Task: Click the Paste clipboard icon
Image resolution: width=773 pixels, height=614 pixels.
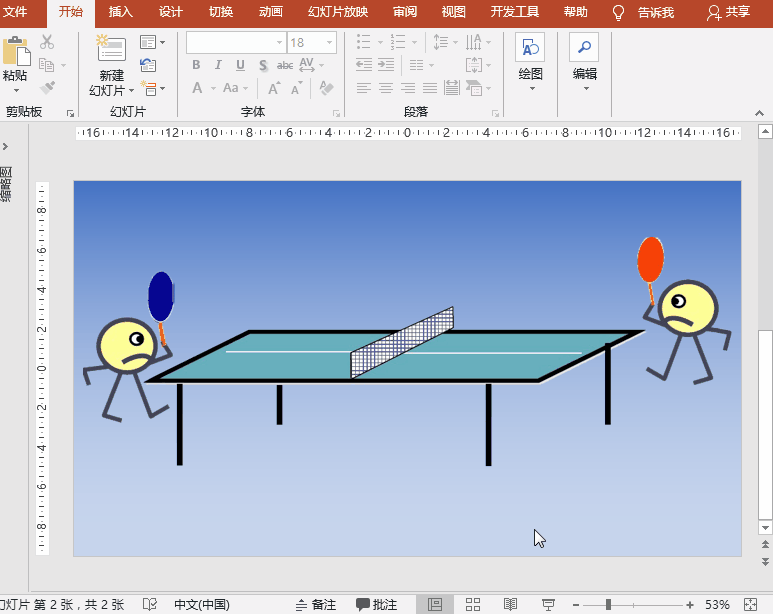Action: (x=16, y=50)
